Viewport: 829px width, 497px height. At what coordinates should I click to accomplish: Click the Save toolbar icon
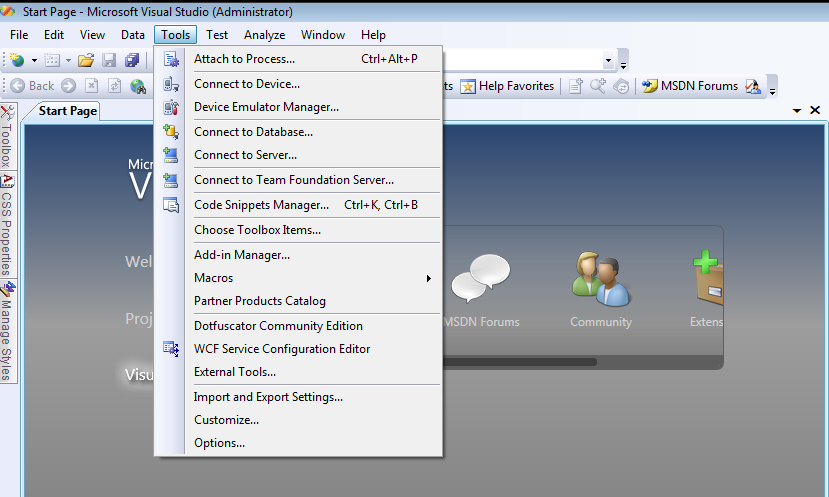[x=109, y=60]
